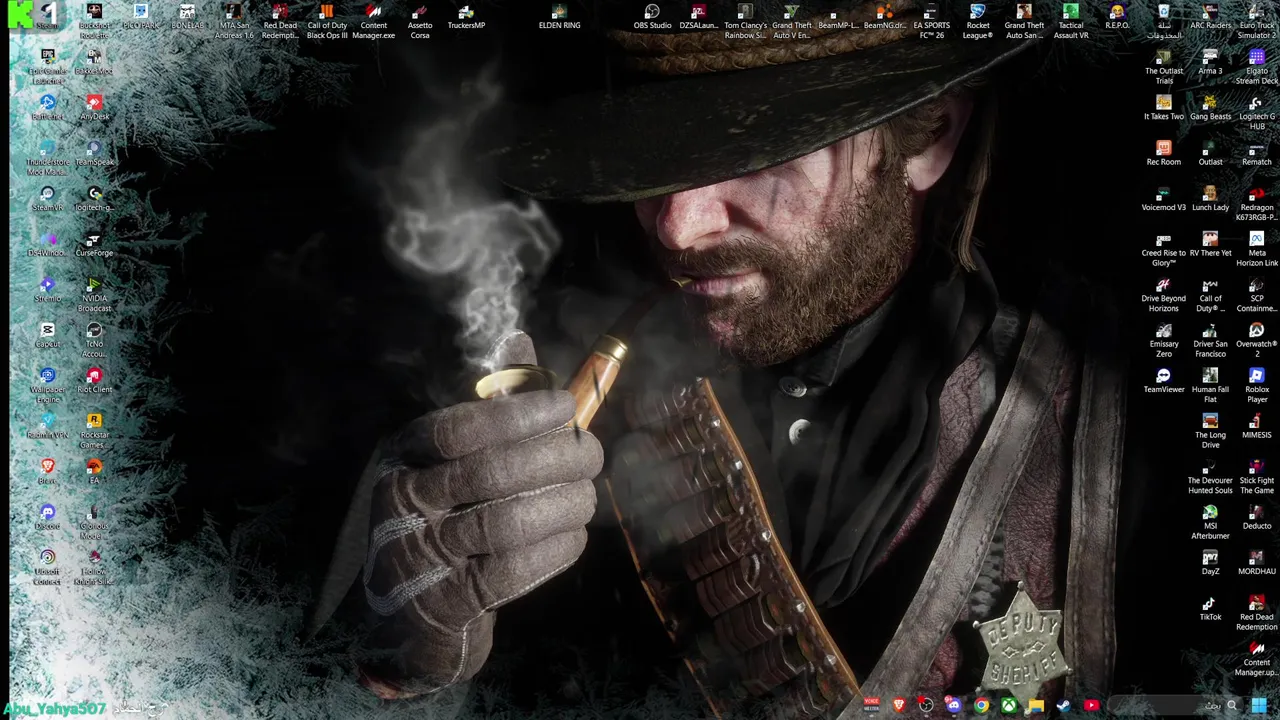Open NVIDIA Broadcast shortcut
This screenshot has width=1280, height=720.
[x=94, y=295]
